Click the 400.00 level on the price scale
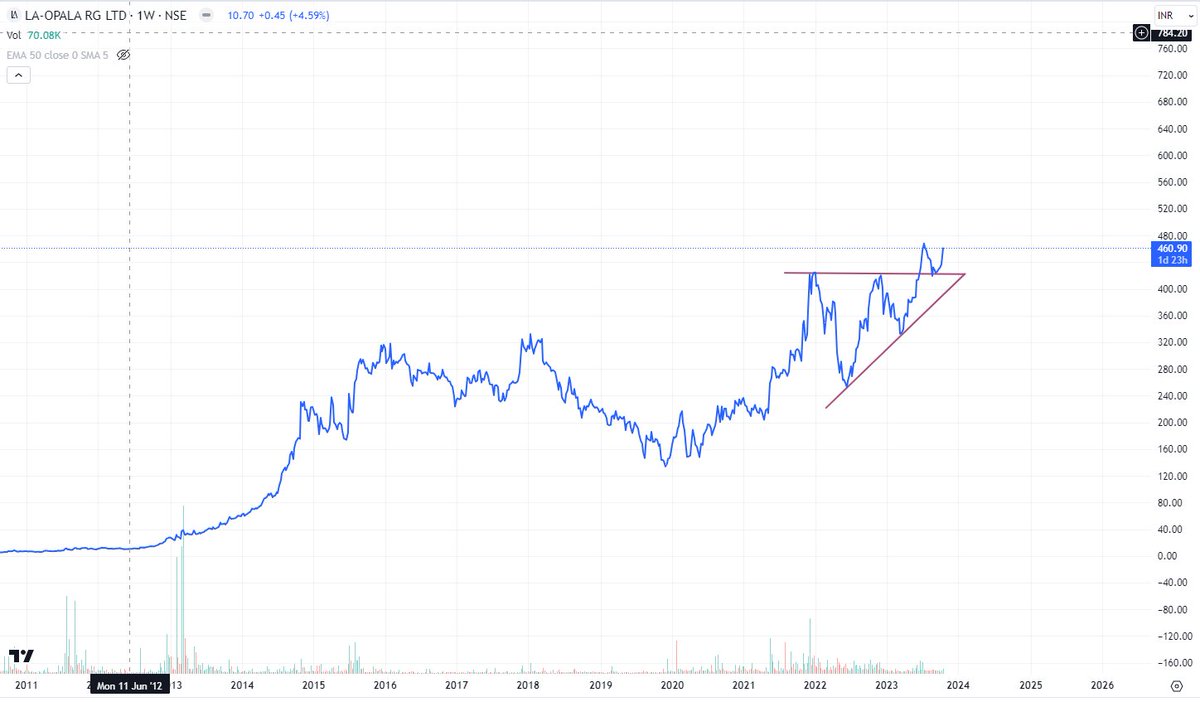Viewport: 1200px width, 702px height. click(x=1171, y=289)
